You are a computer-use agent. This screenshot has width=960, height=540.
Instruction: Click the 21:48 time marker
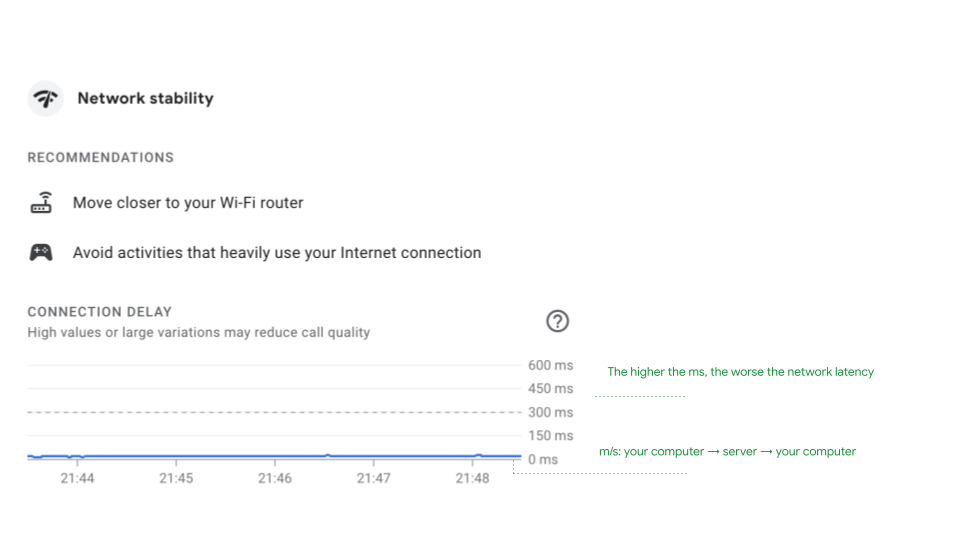click(472, 479)
